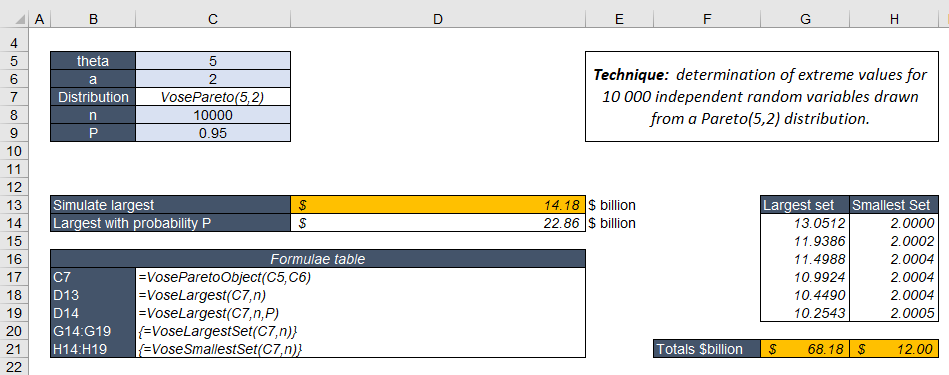The height and width of the screenshot is (375, 949).
Task: Select P value cell containing 0.95
Action: (x=213, y=133)
